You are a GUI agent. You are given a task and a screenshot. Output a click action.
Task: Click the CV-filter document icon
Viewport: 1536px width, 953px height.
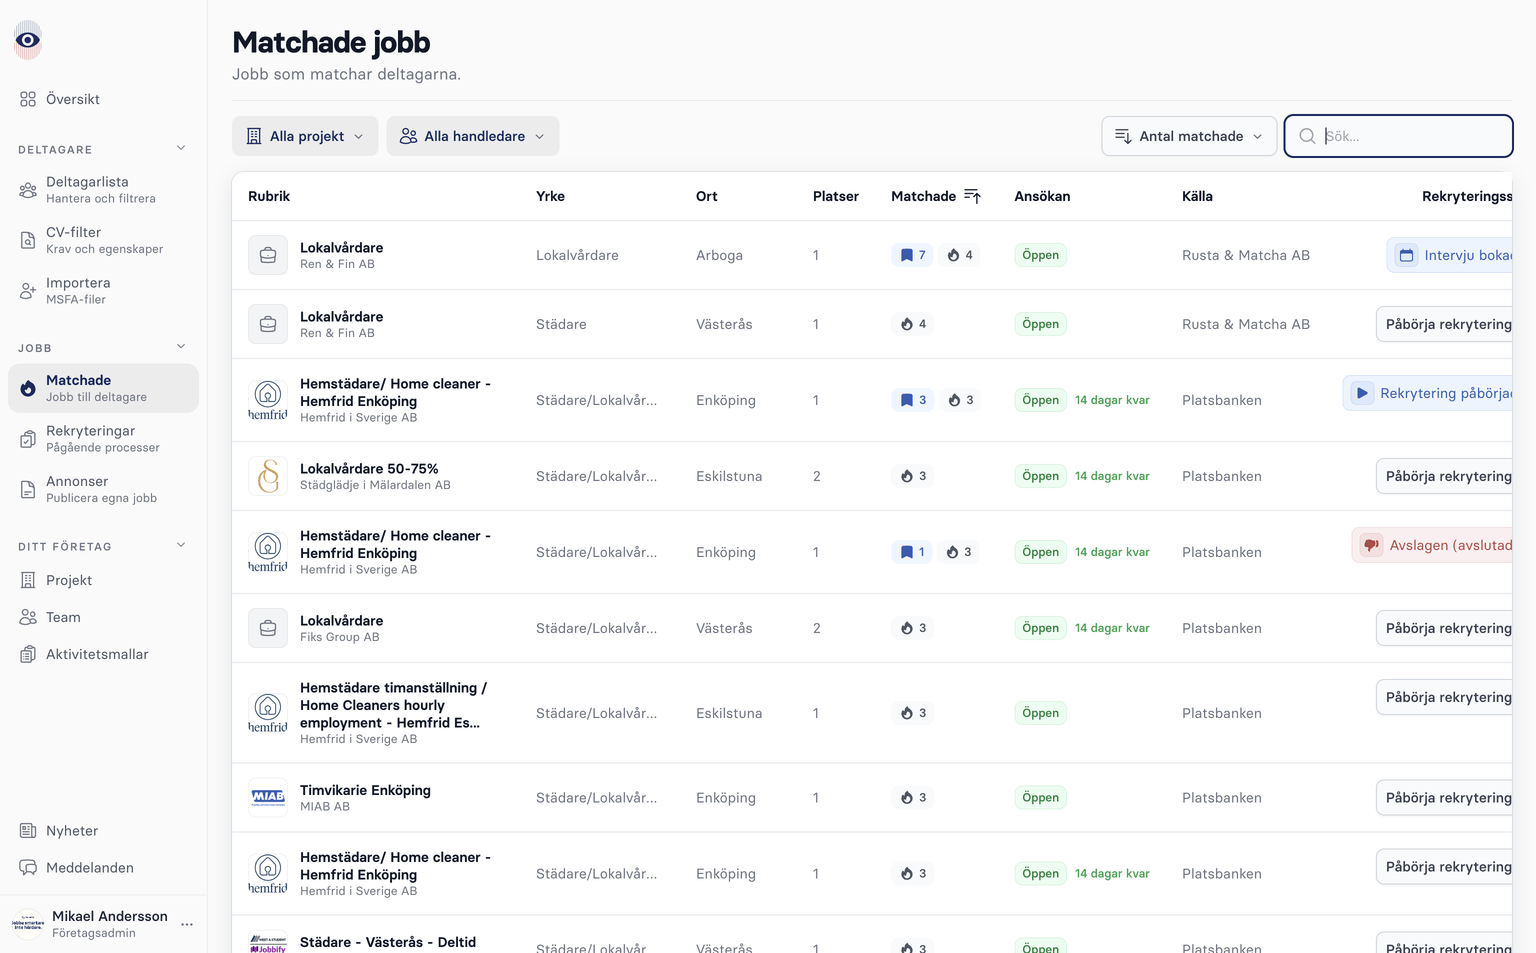pyautogui.click(x=27, y=239)
